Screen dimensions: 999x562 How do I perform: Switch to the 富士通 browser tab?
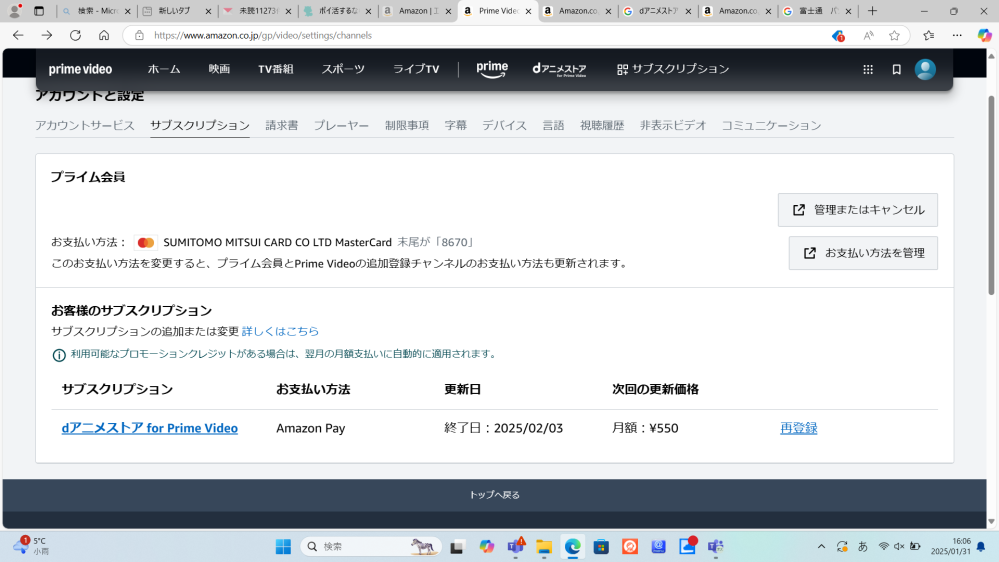point(817,11)
